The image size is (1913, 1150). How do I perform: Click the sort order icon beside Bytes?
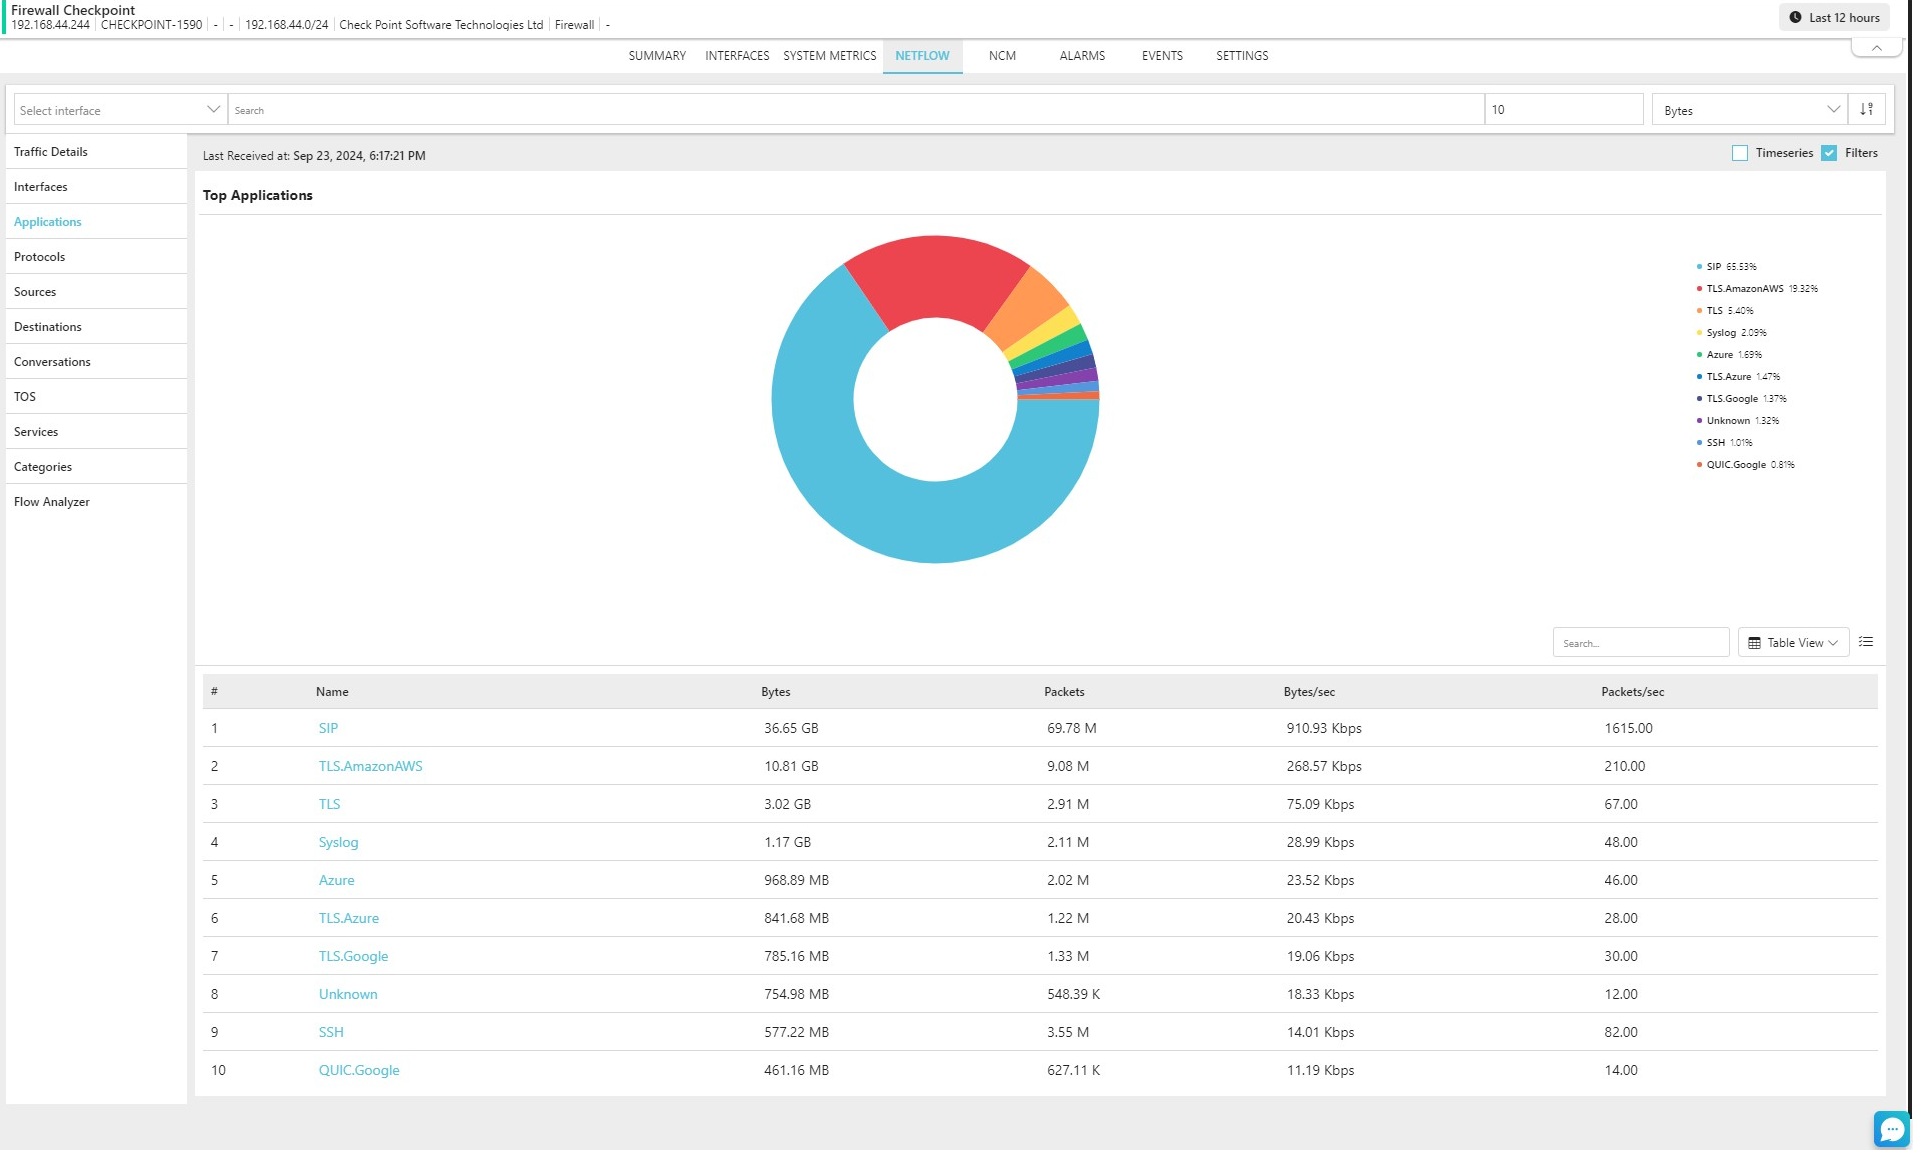click(1866, 110)
